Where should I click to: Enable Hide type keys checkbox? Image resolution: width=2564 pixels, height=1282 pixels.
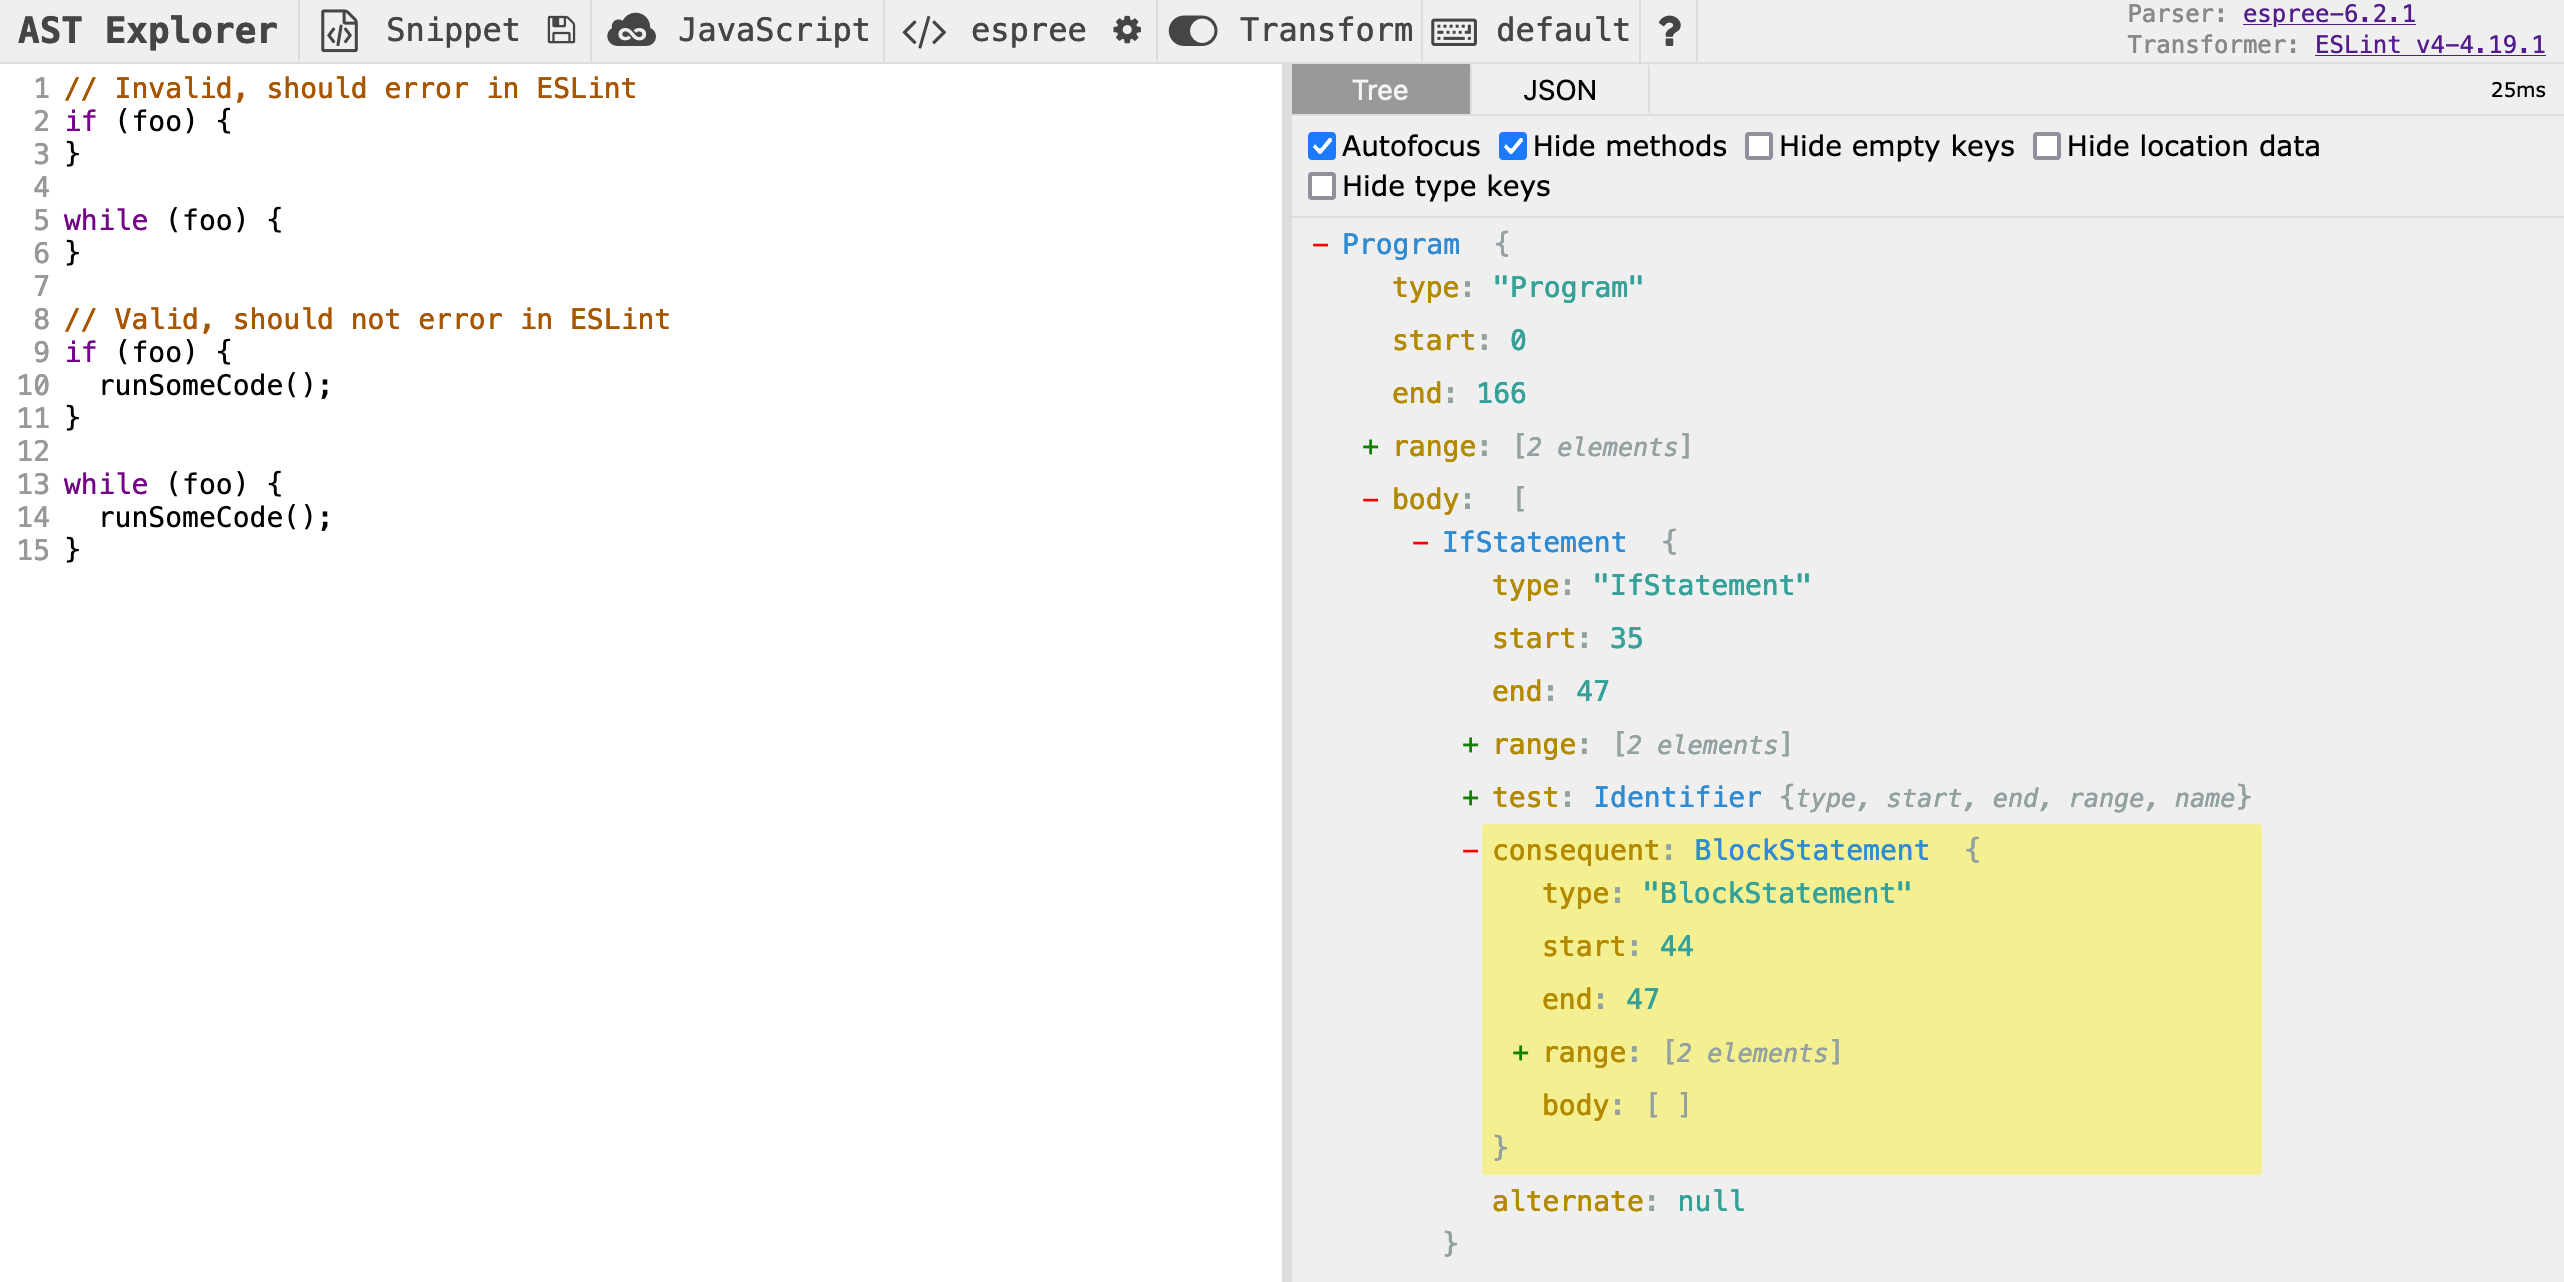pos(1321,186)
